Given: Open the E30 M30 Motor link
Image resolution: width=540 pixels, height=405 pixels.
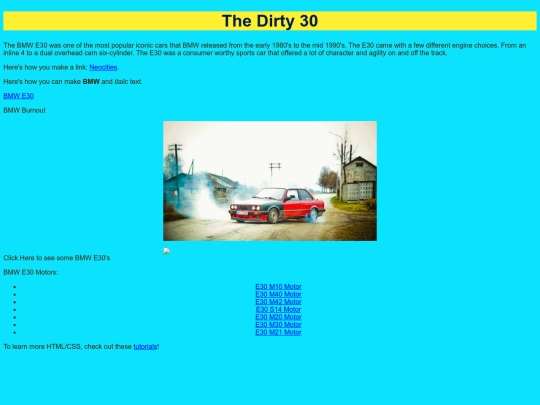Looking at the screenshot, I should coord(278,324).
